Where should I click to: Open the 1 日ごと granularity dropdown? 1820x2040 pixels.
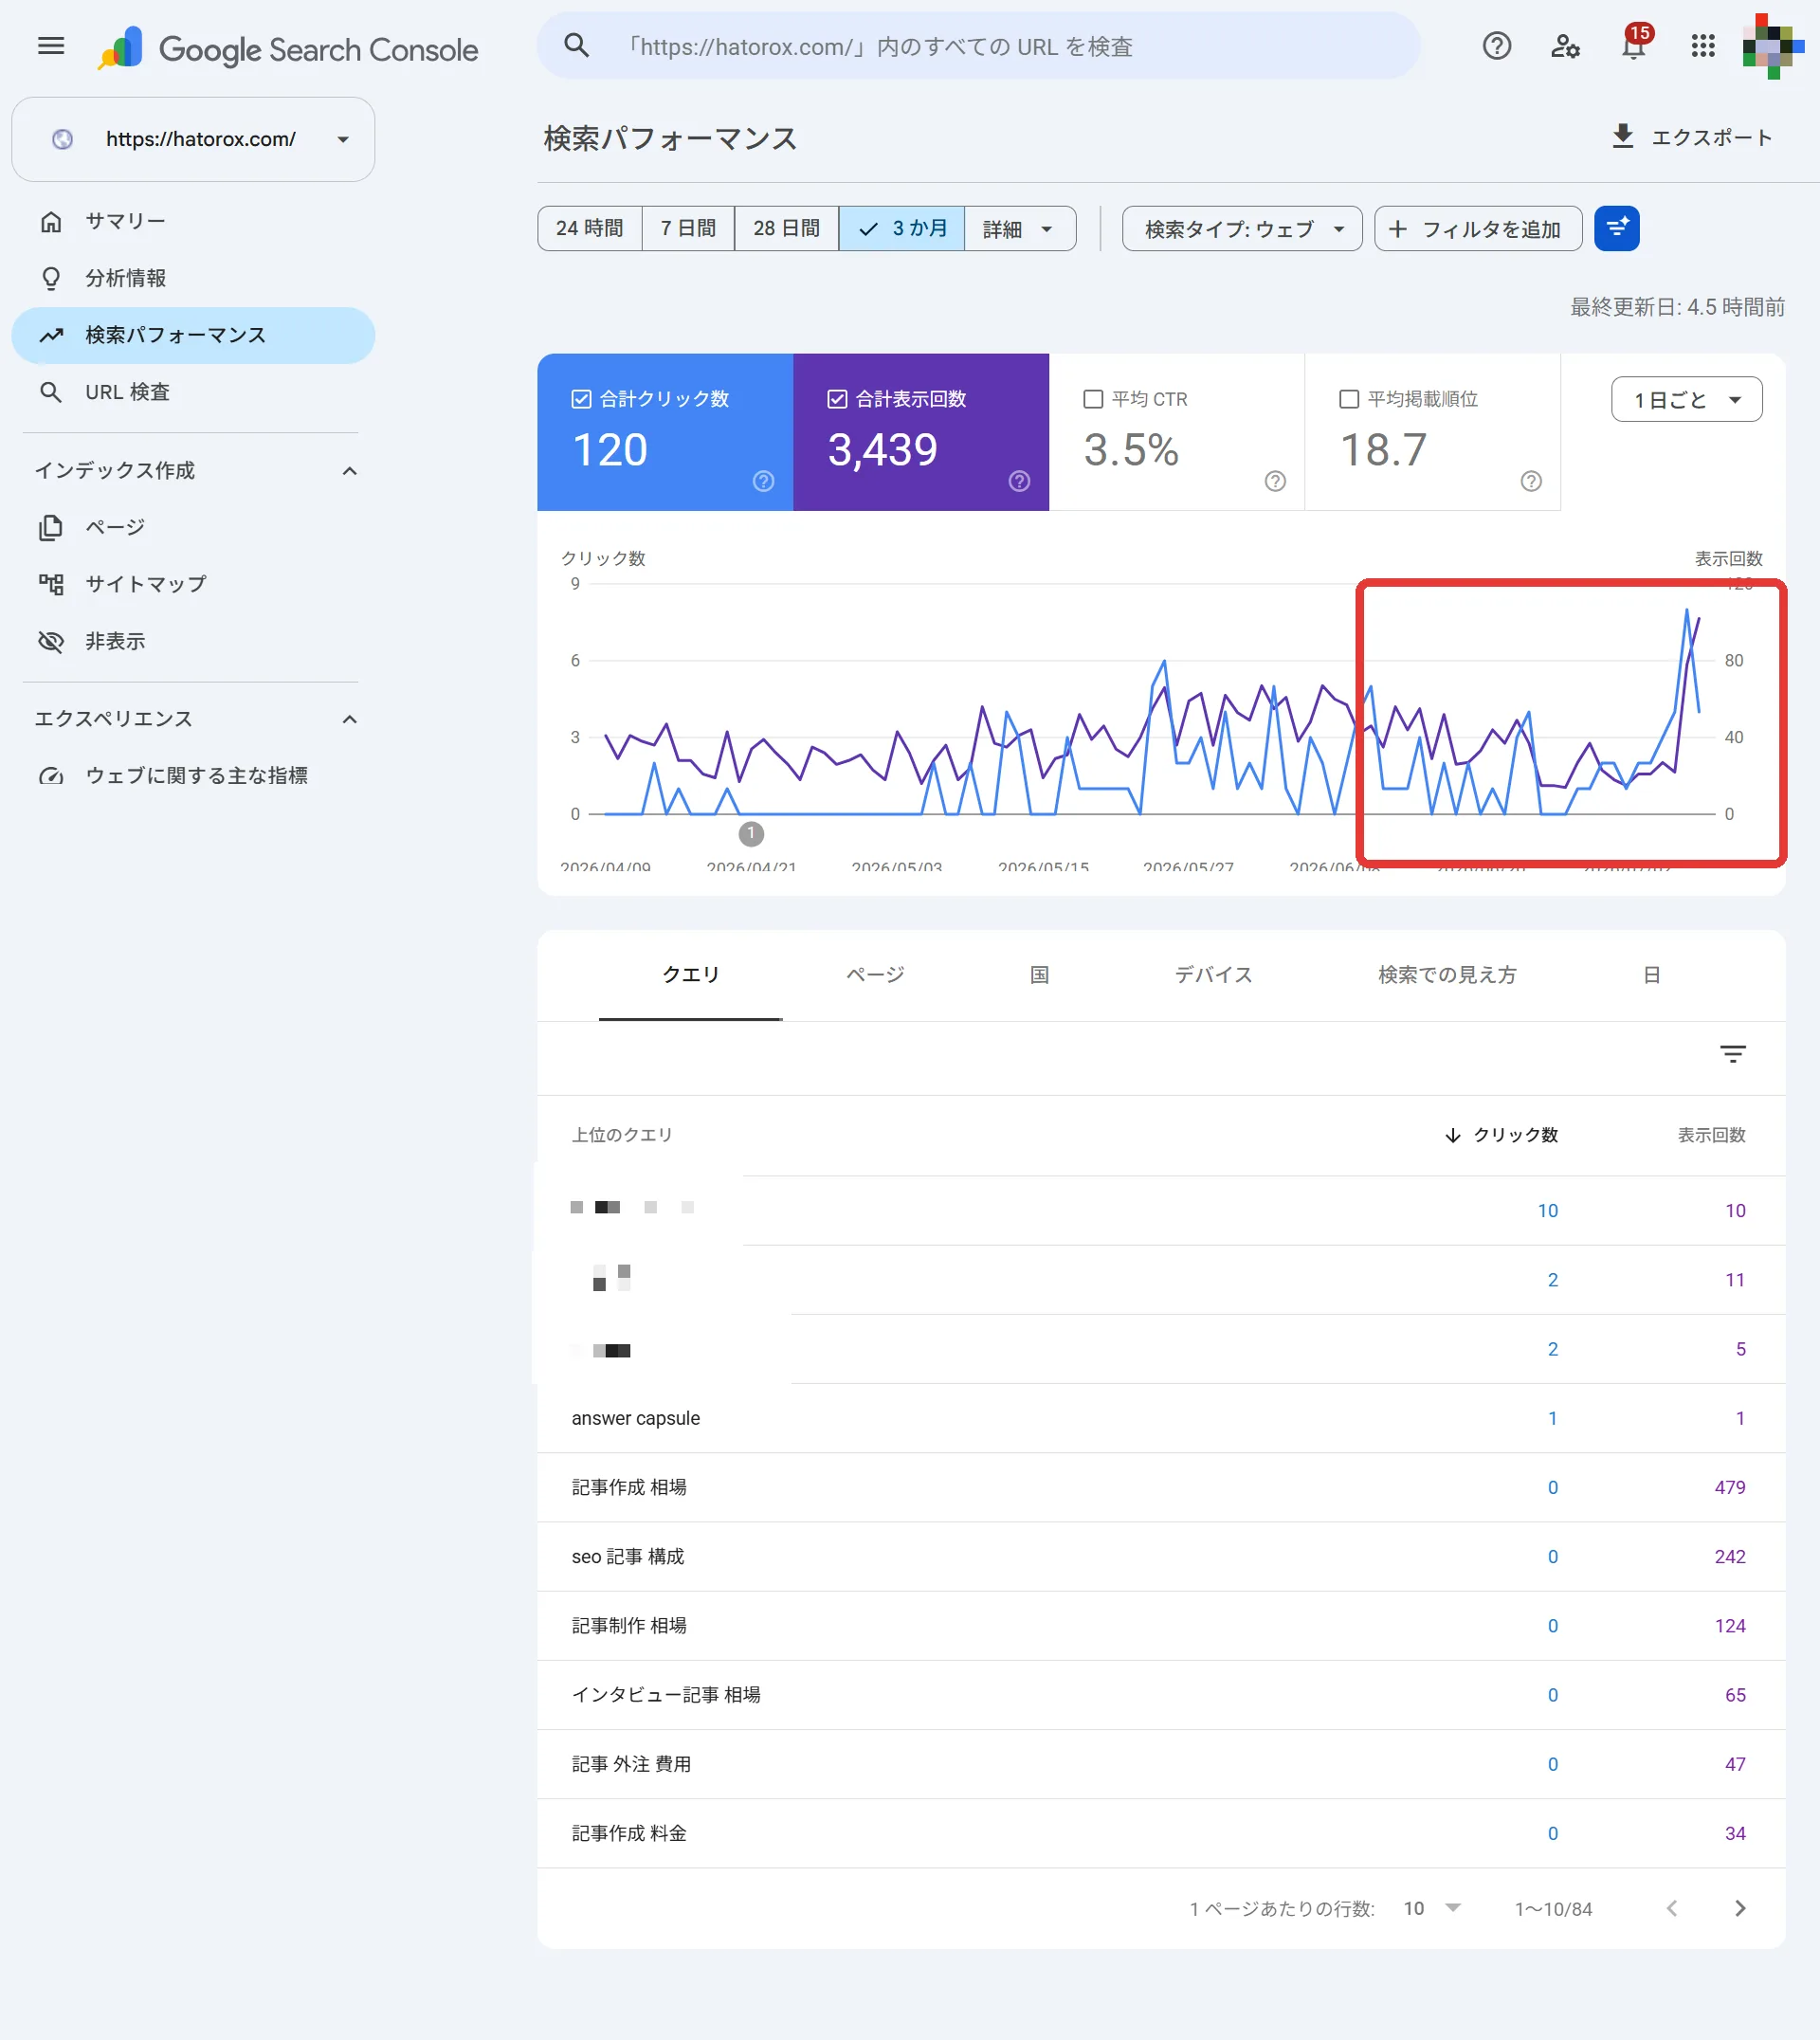pyautogui.click(x=1686, y=400)
